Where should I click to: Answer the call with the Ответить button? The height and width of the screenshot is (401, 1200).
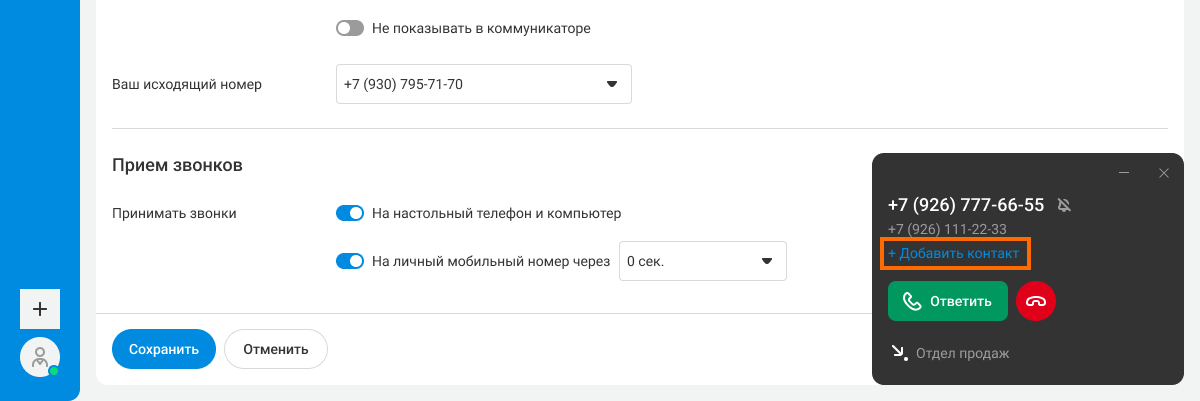click(x=947, y=301)
